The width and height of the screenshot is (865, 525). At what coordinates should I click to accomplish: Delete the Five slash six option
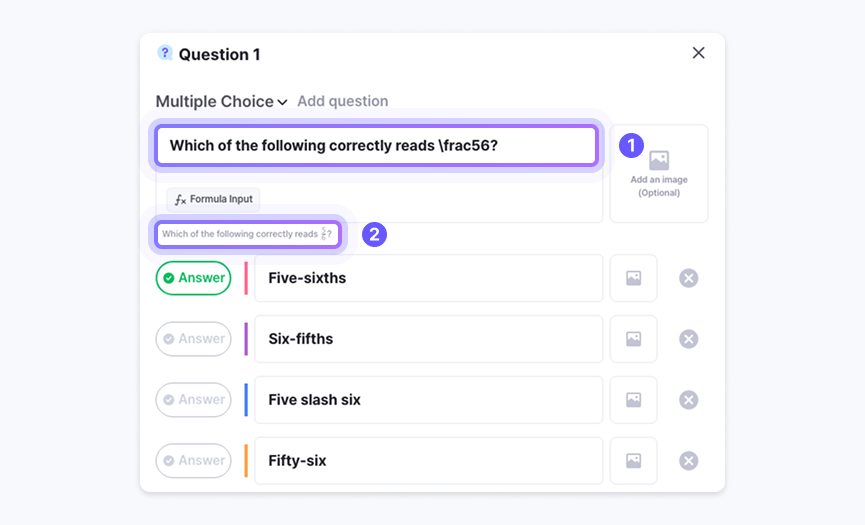688,400
